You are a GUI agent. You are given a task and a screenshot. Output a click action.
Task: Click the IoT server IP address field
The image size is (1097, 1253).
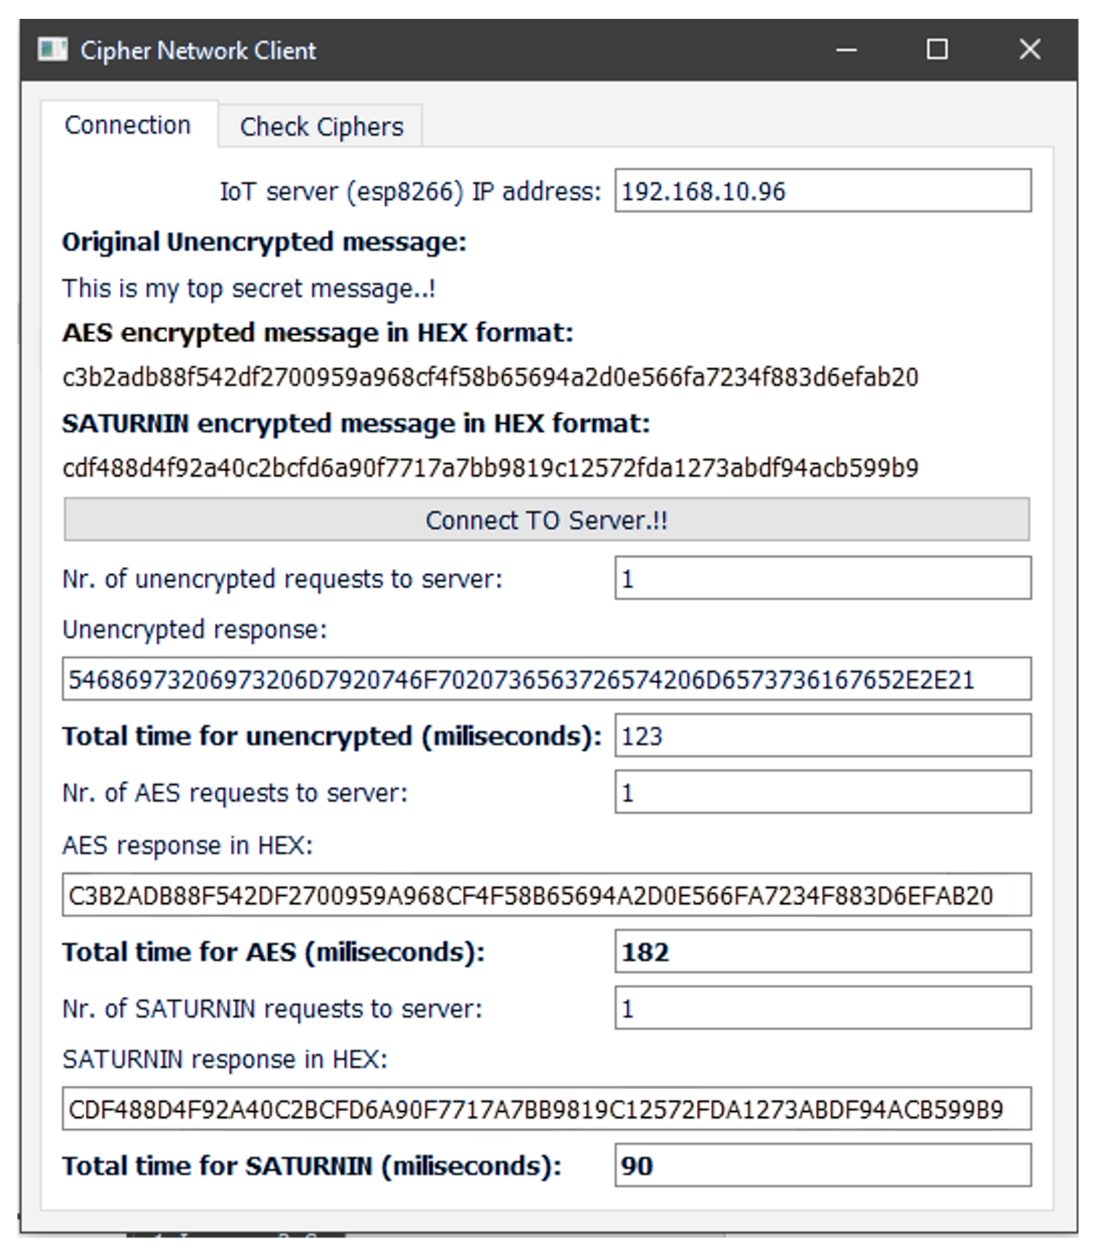pyautogui.click(x=822, y=191)
